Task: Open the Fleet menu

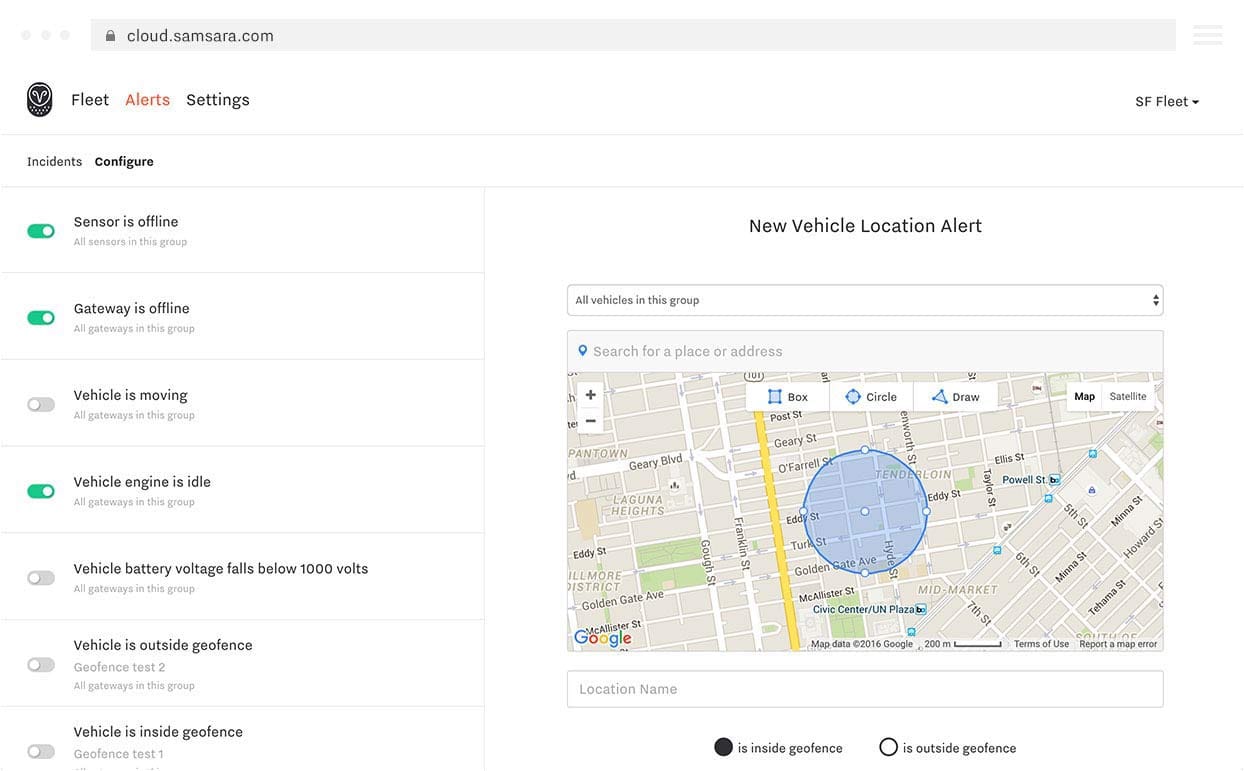Action: pos(90,99)
